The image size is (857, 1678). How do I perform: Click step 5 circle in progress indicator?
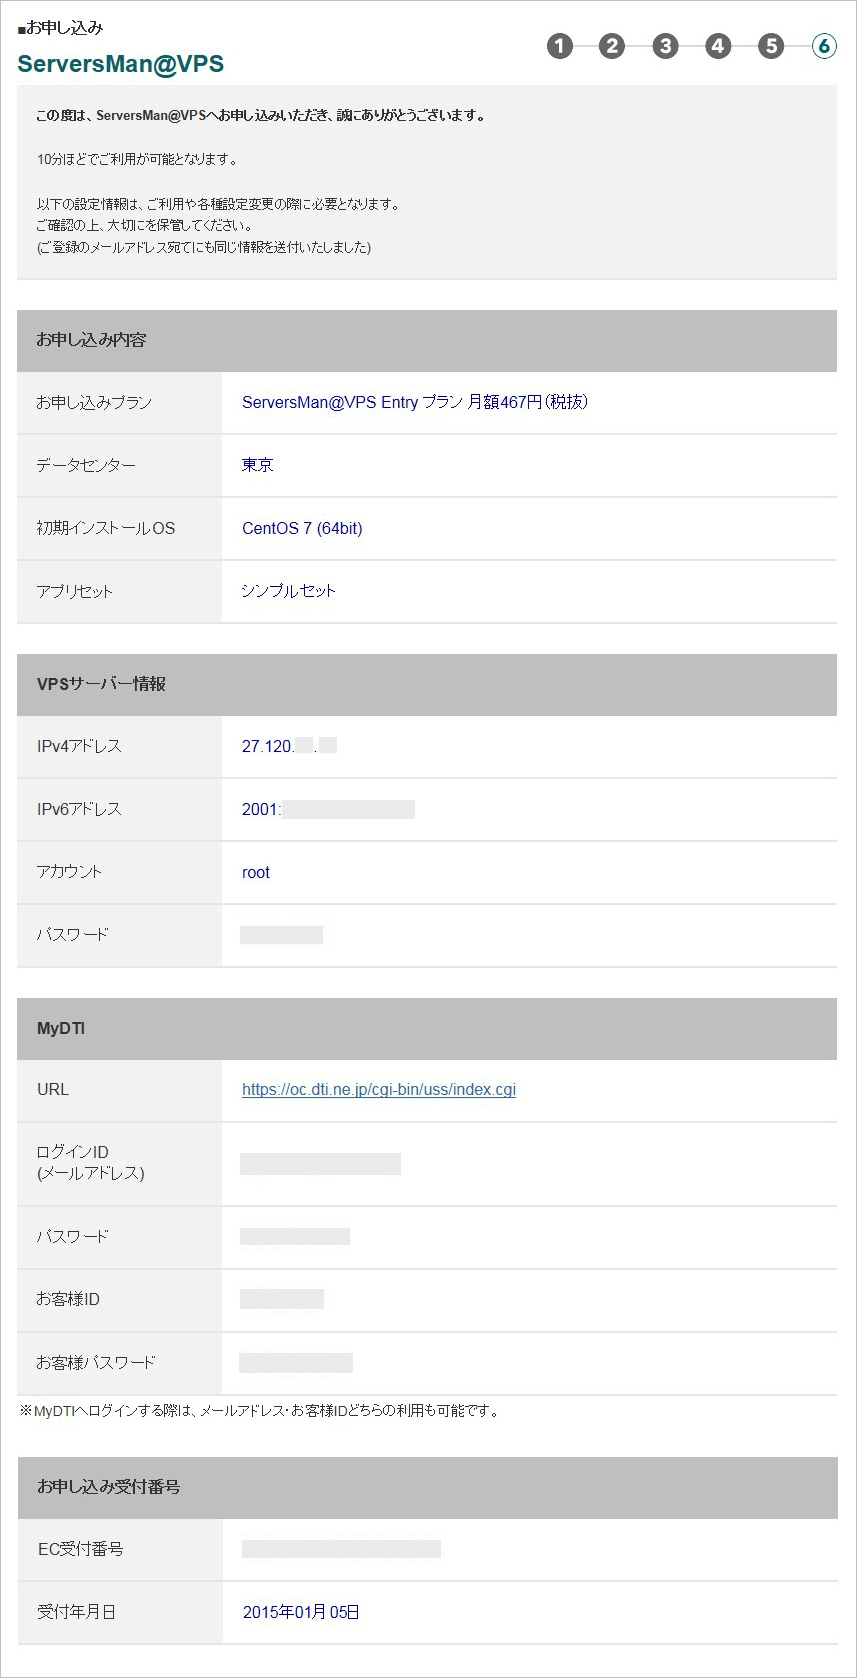coord(771,46)
